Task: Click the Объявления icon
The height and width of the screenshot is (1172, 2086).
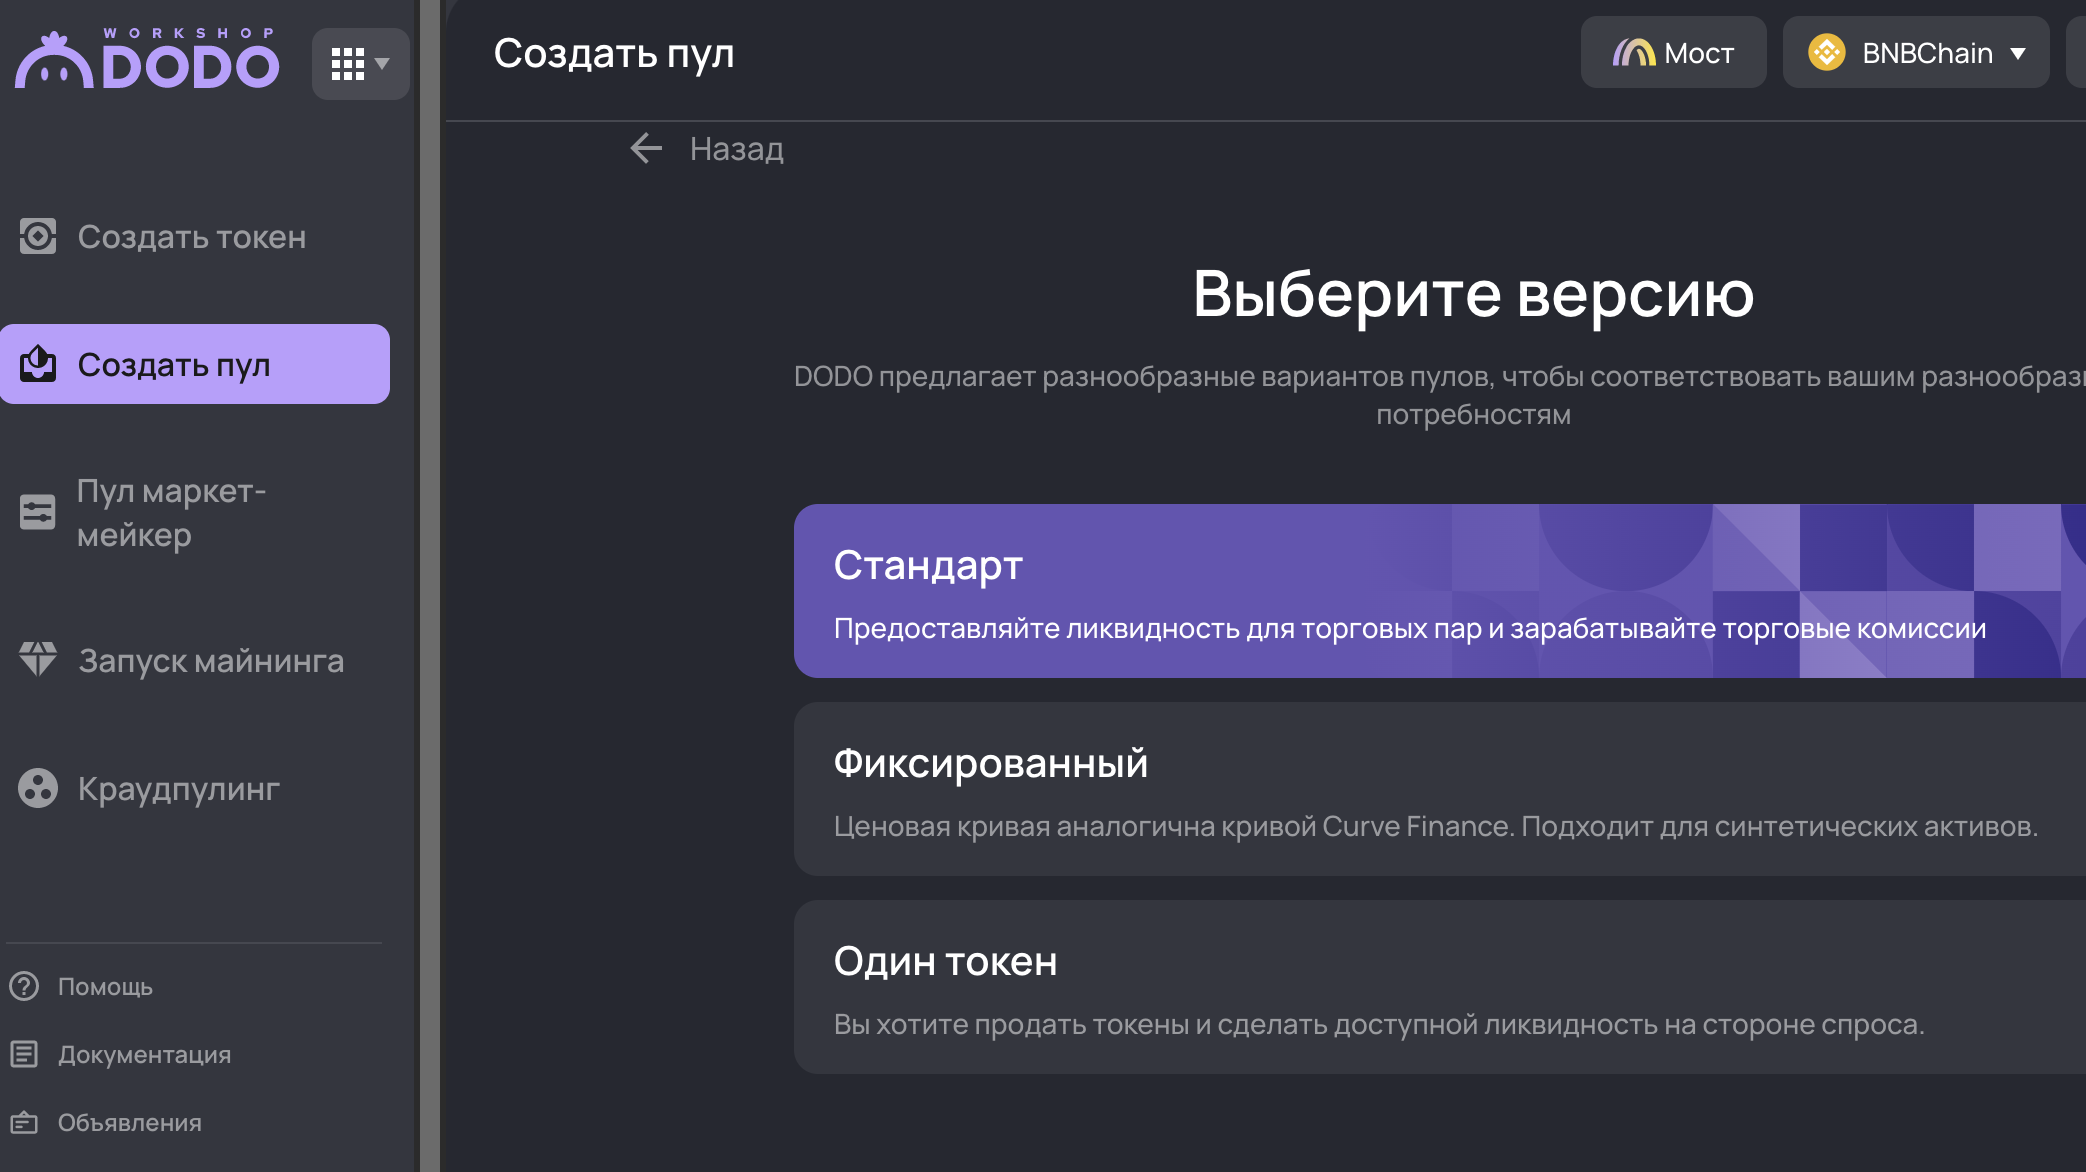Action: (24, 1122)
